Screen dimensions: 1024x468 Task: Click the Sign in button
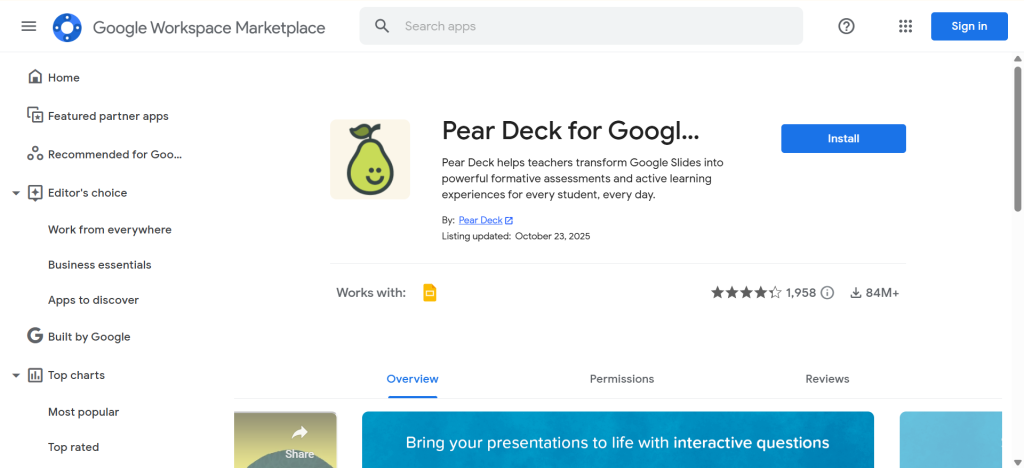[969, 26]
